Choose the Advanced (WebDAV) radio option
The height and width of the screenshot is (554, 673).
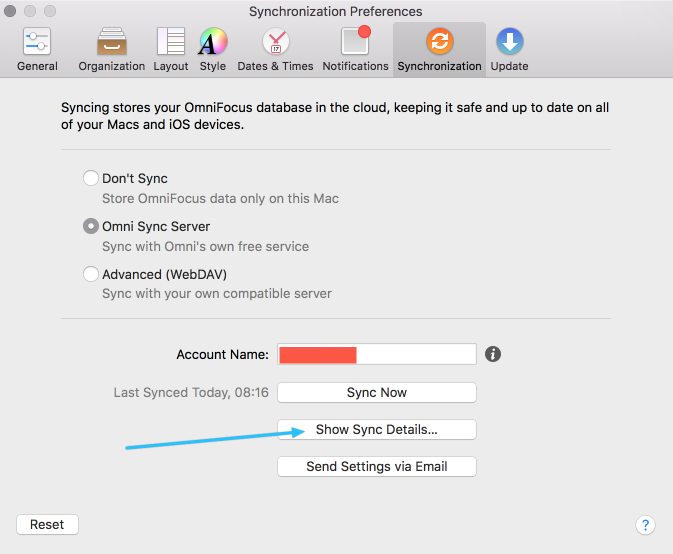(x=91, y=274)
